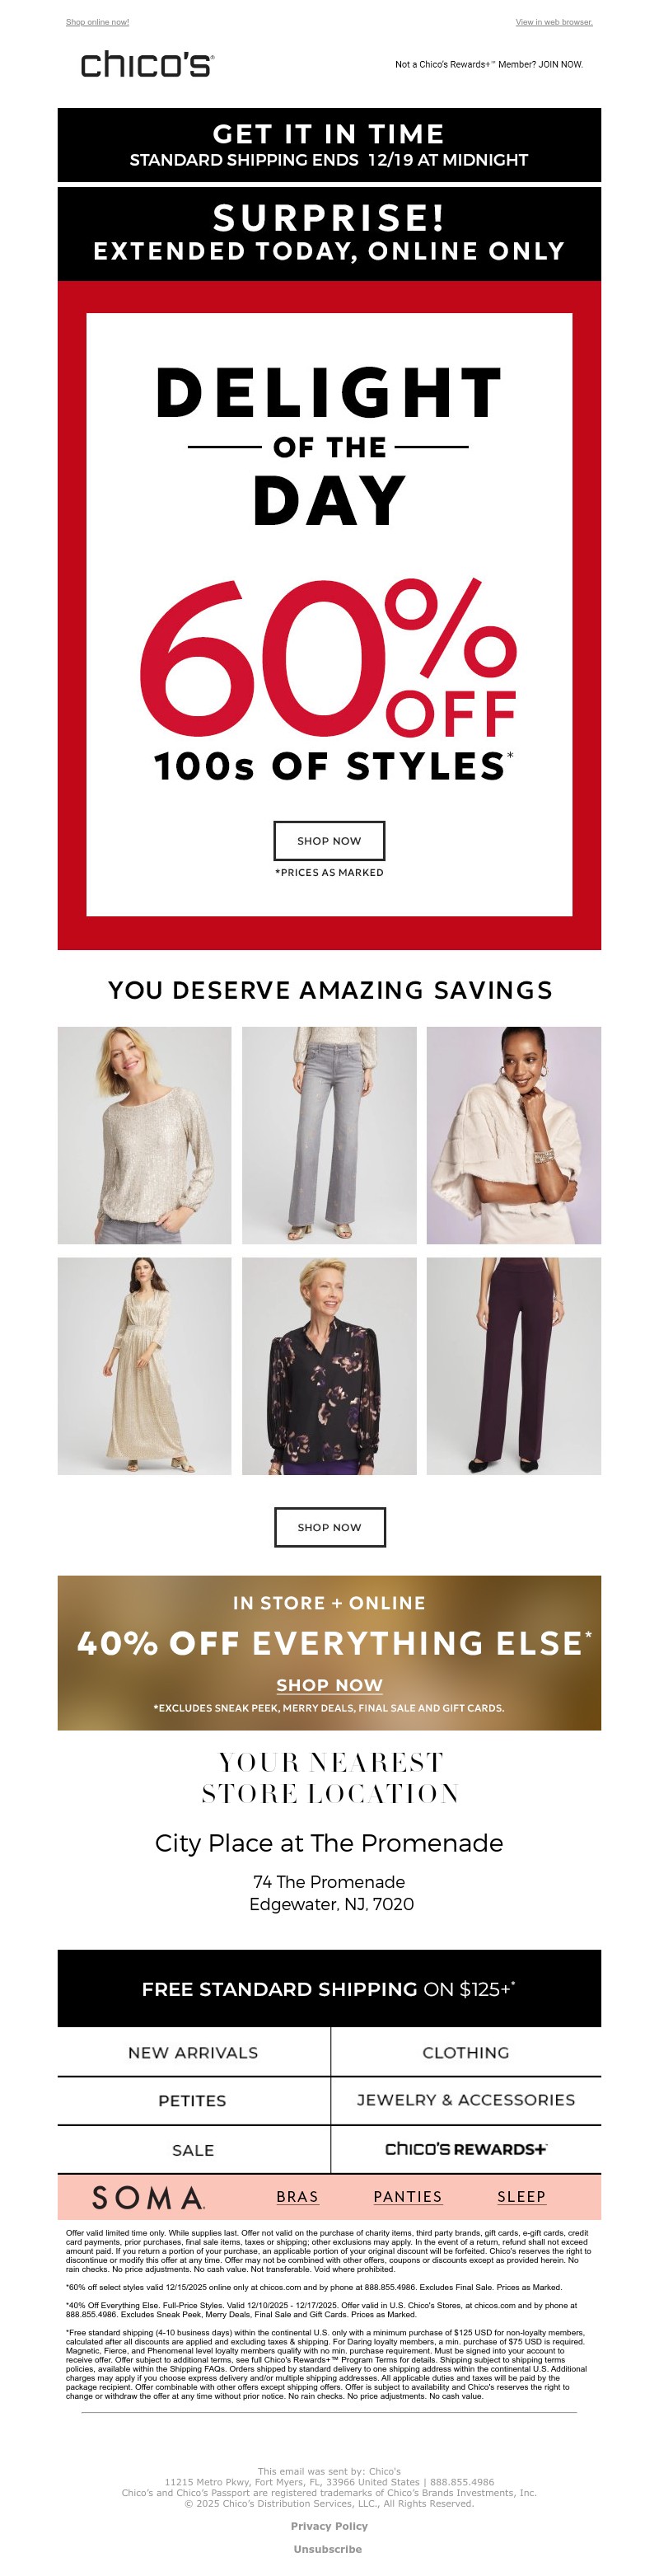
Task: Click 'JOIN NOW' rewards membership link
Action: (561, 64)
